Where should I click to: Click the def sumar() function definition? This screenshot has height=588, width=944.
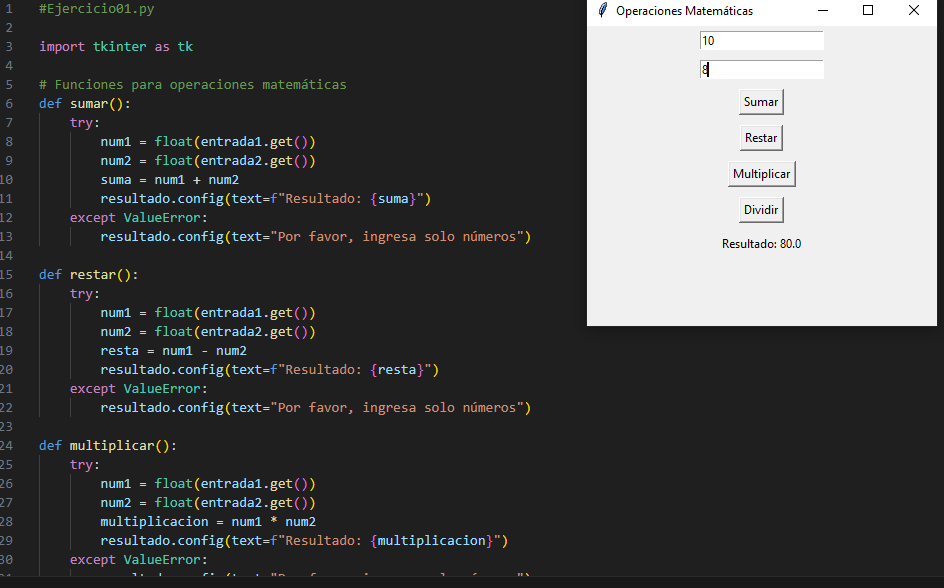[85, 103]
